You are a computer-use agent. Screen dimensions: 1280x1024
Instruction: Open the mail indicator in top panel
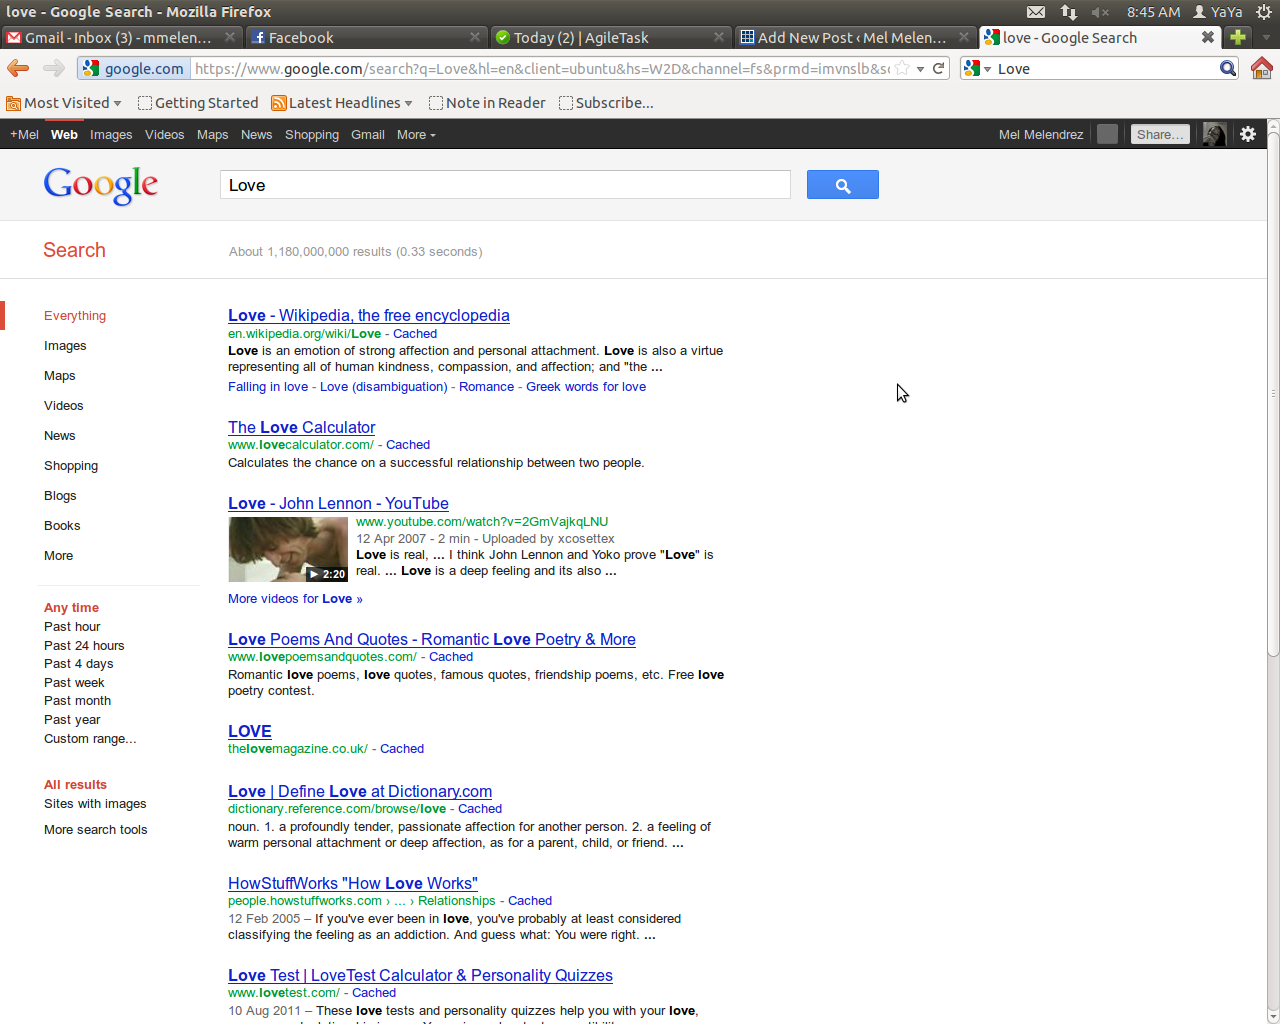(x=1036, y=12)
